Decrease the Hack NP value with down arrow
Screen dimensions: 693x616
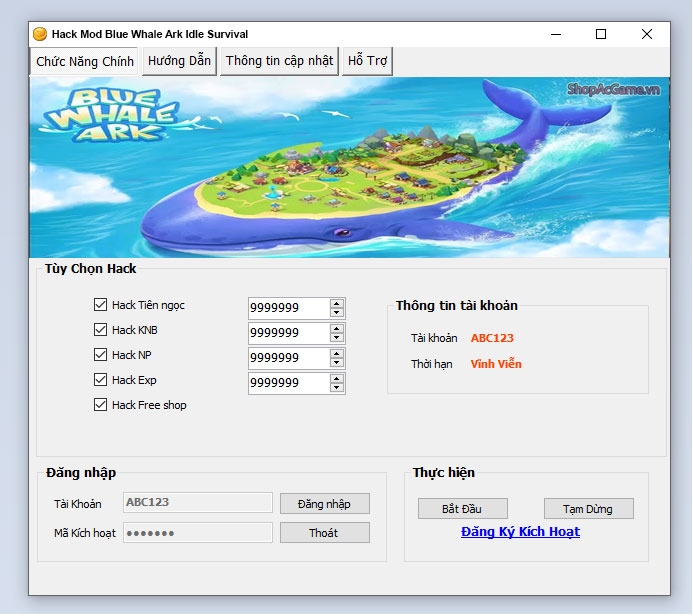tap(337, 362)
